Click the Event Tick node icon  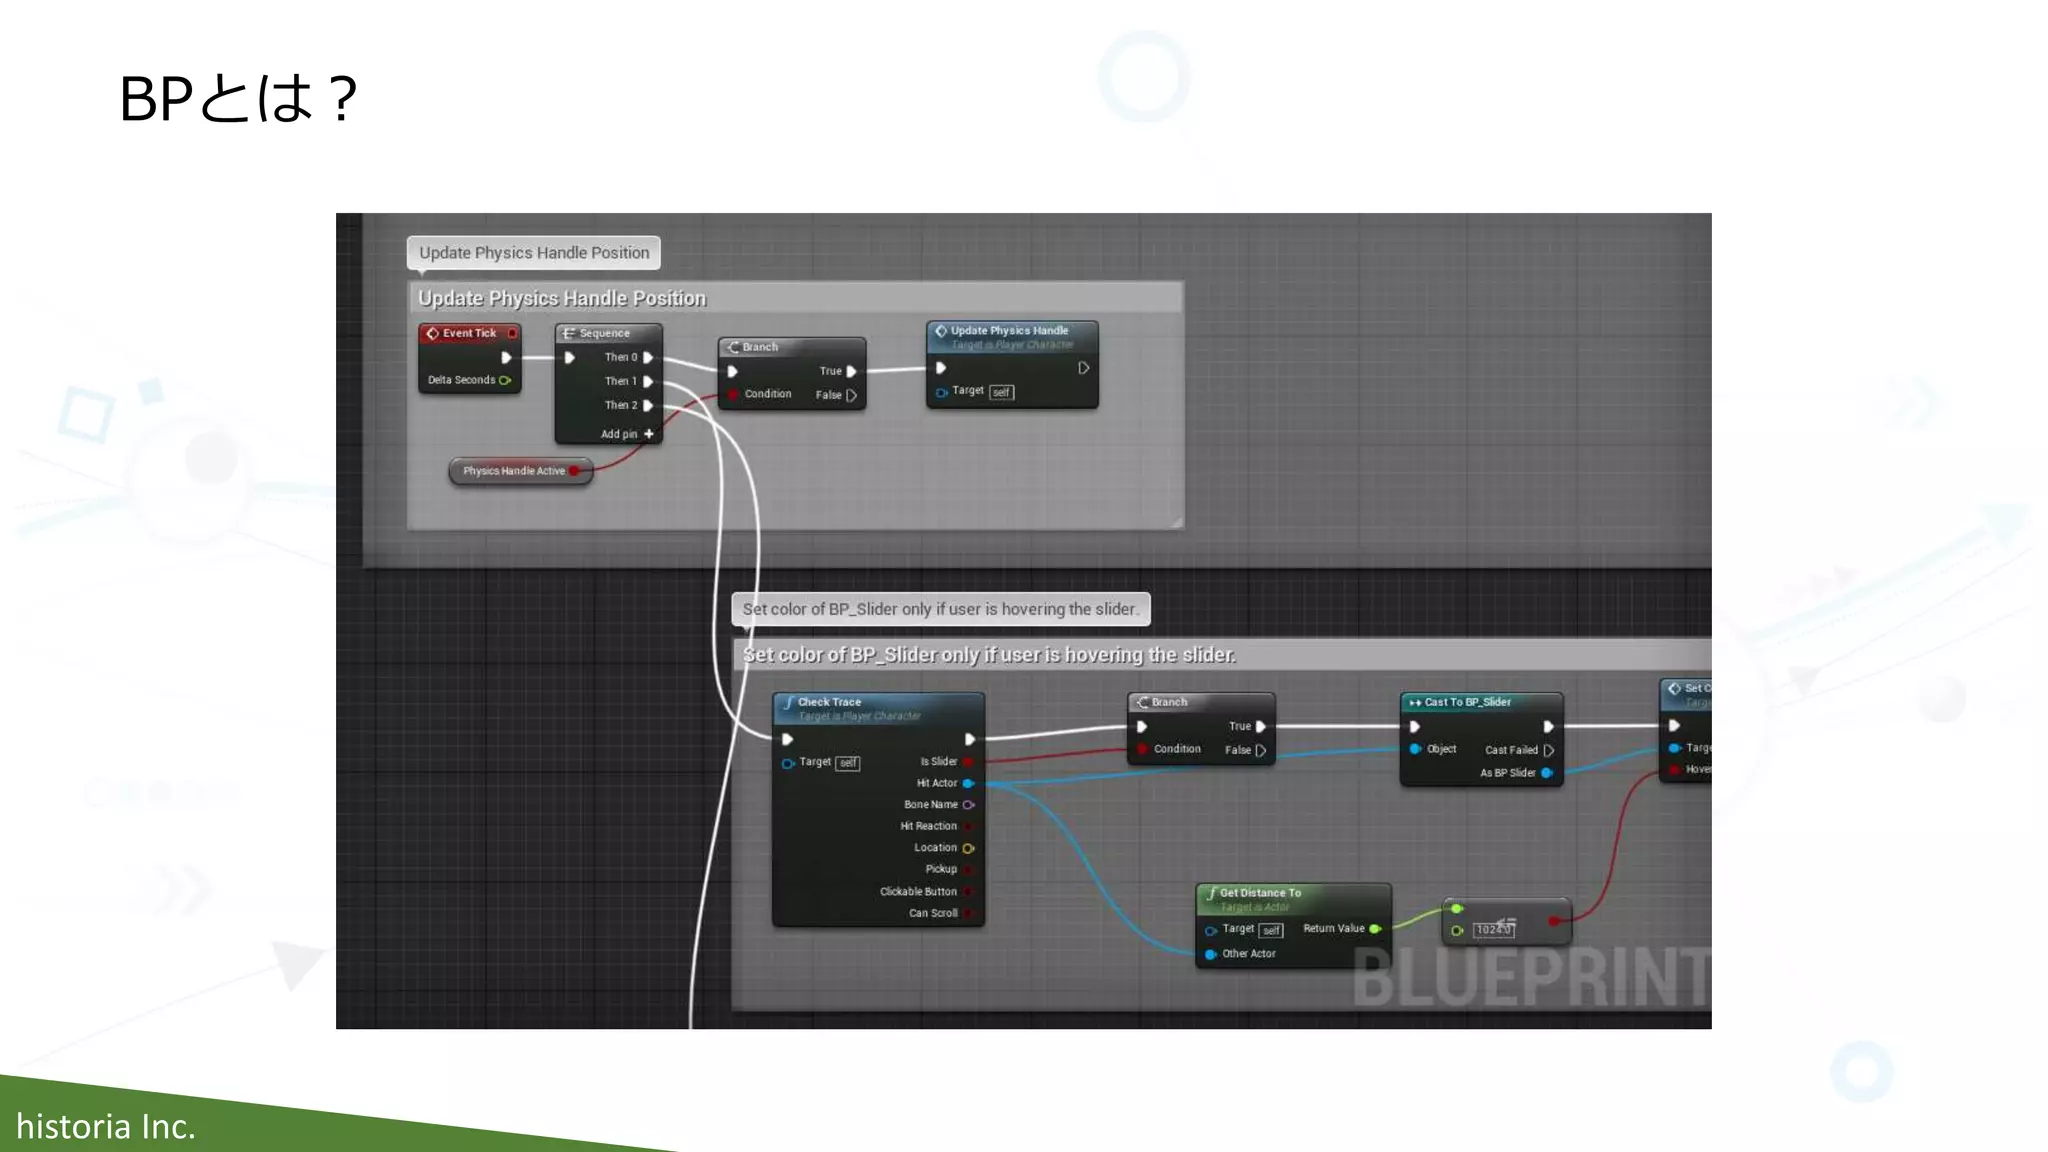click(433, 333)
